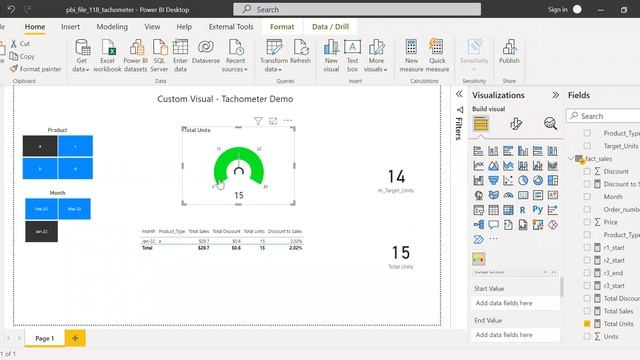Viewport: 640px width, 360px height.
Task: Select the Power Automate visual
Action: coord(478,239)
